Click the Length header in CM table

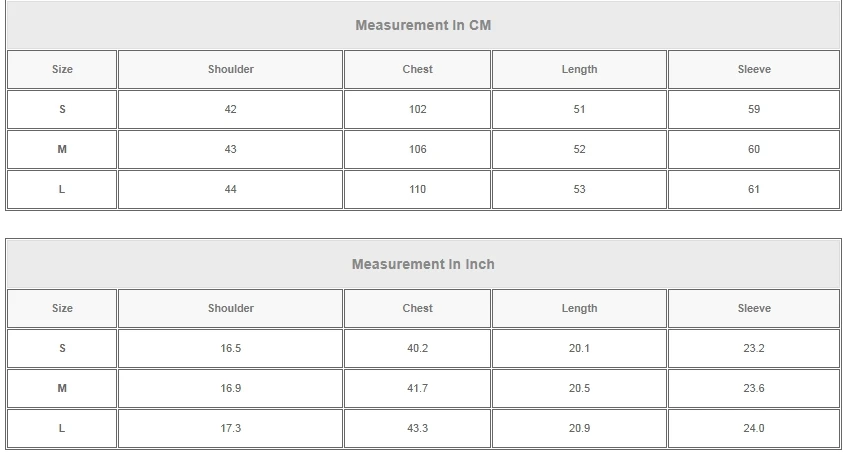[x=579, y=69]
